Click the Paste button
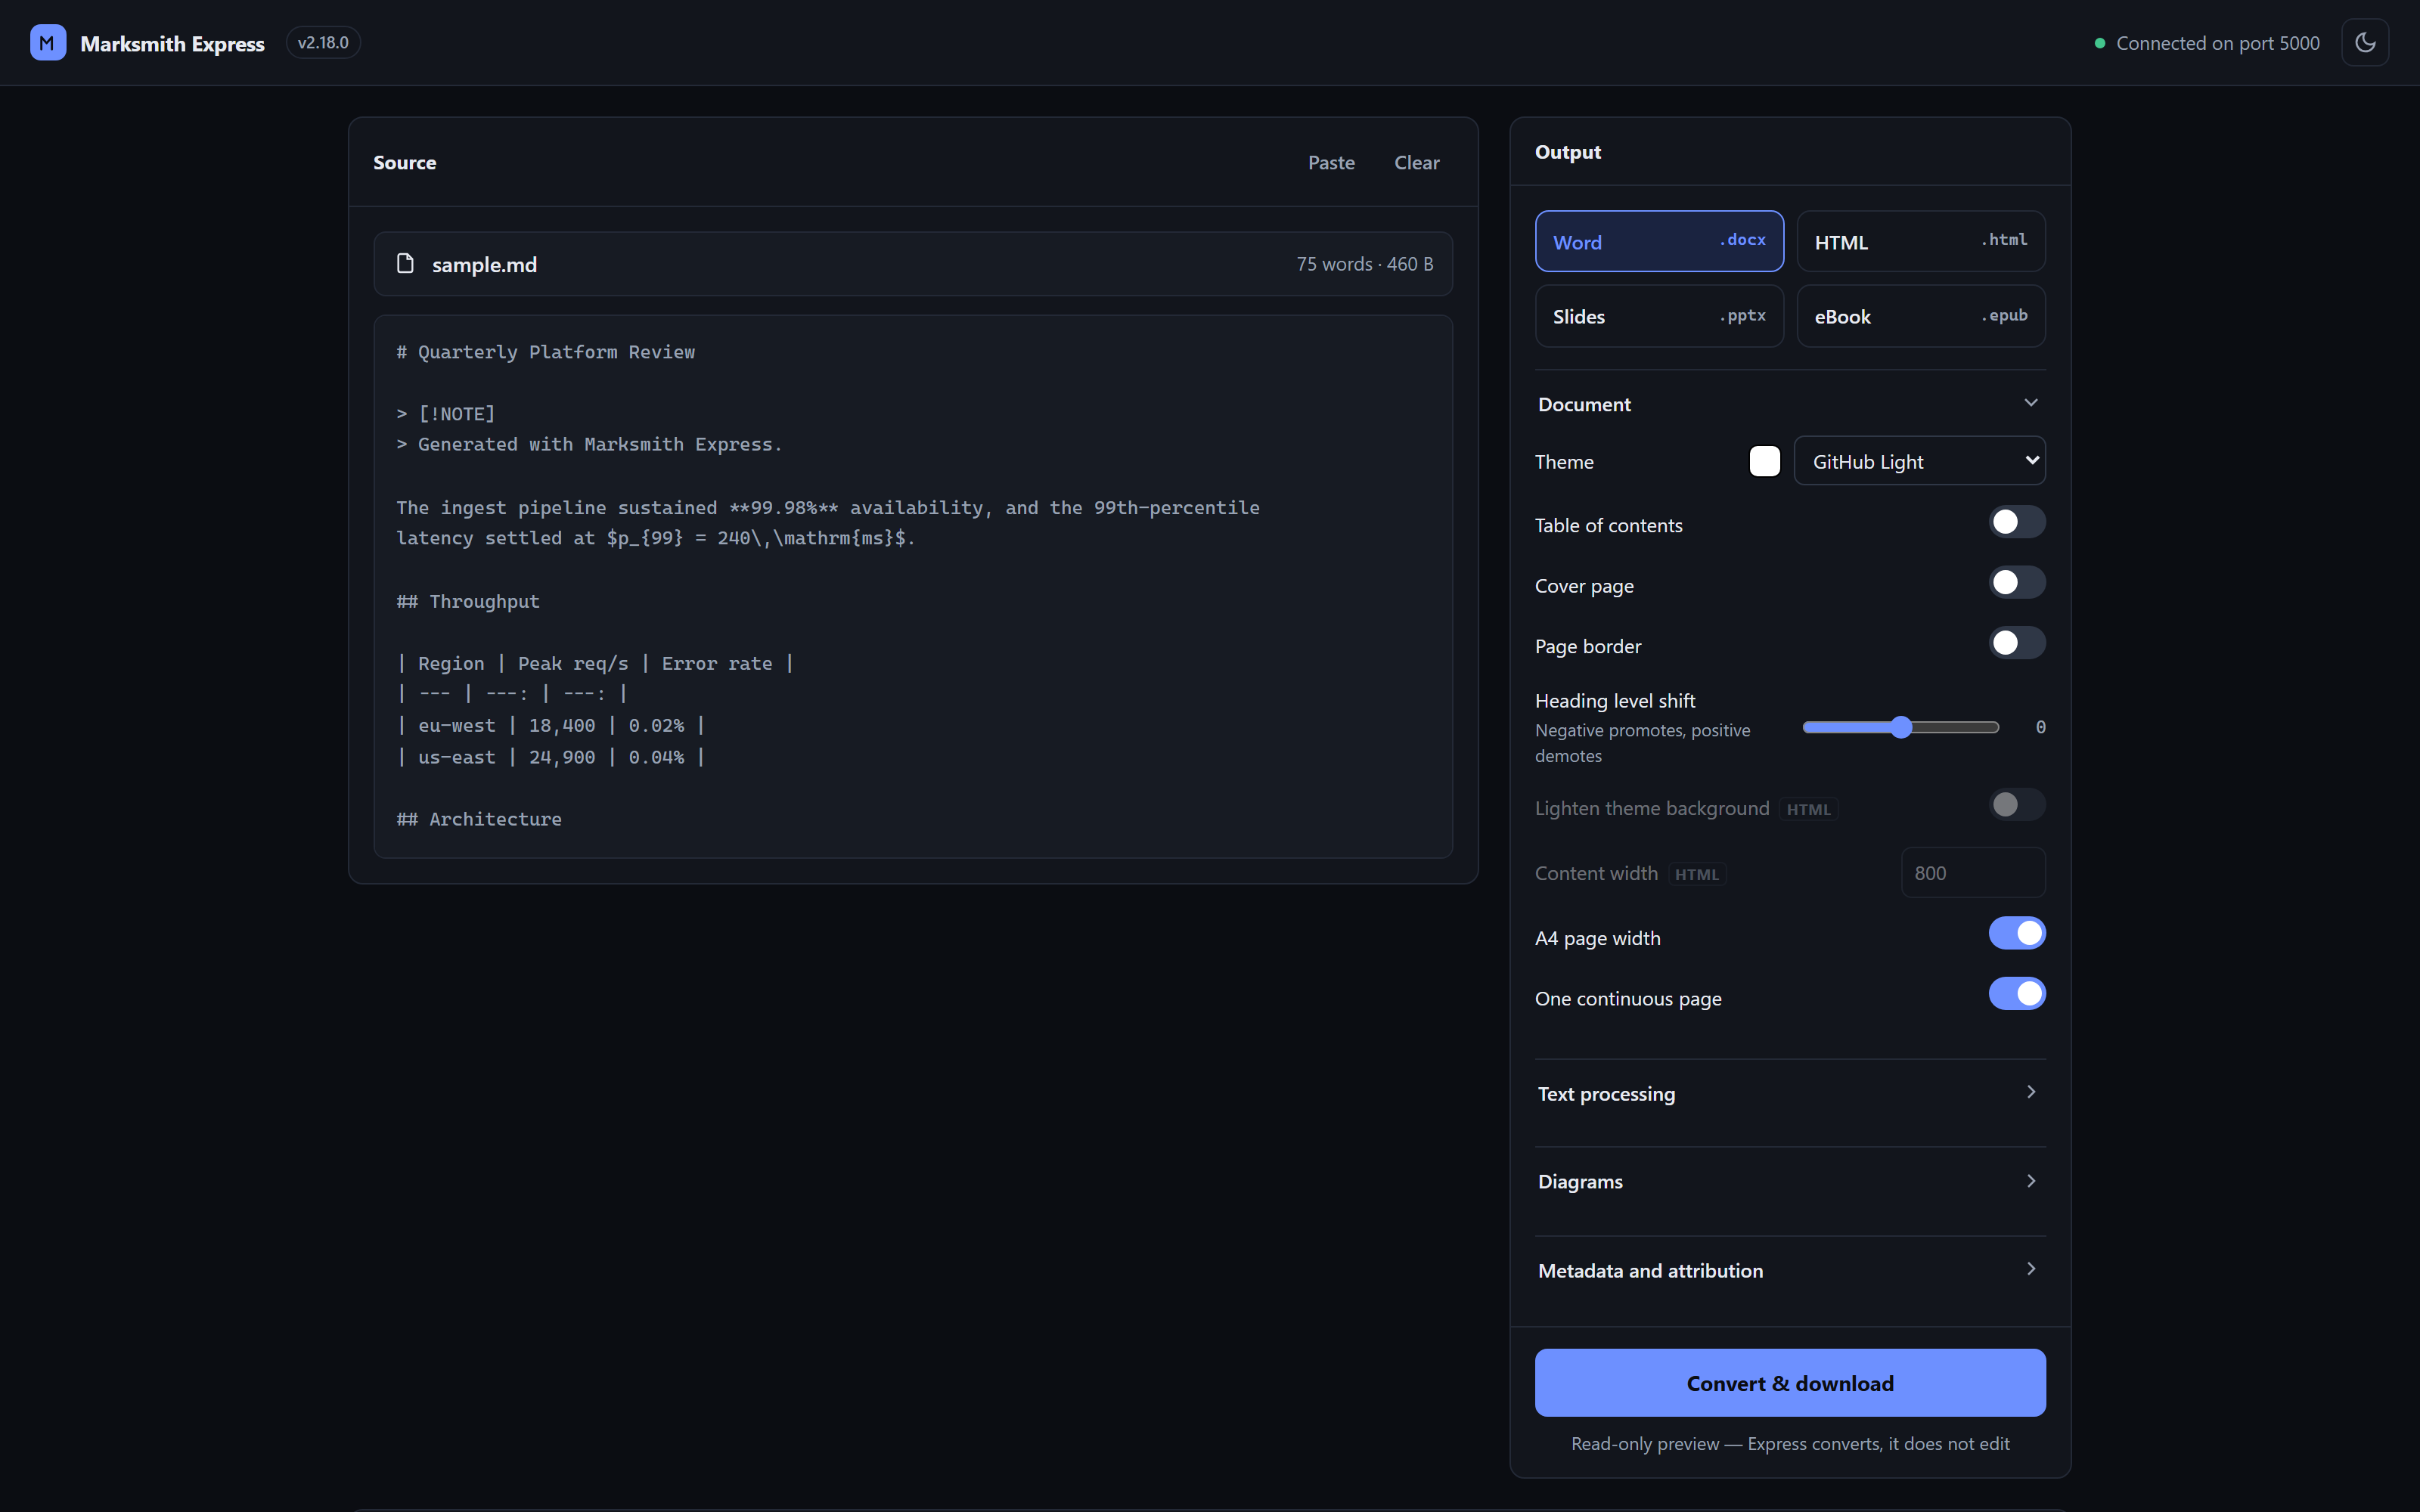Screen dimensions: 2420x1512 tap(1331, 162)
